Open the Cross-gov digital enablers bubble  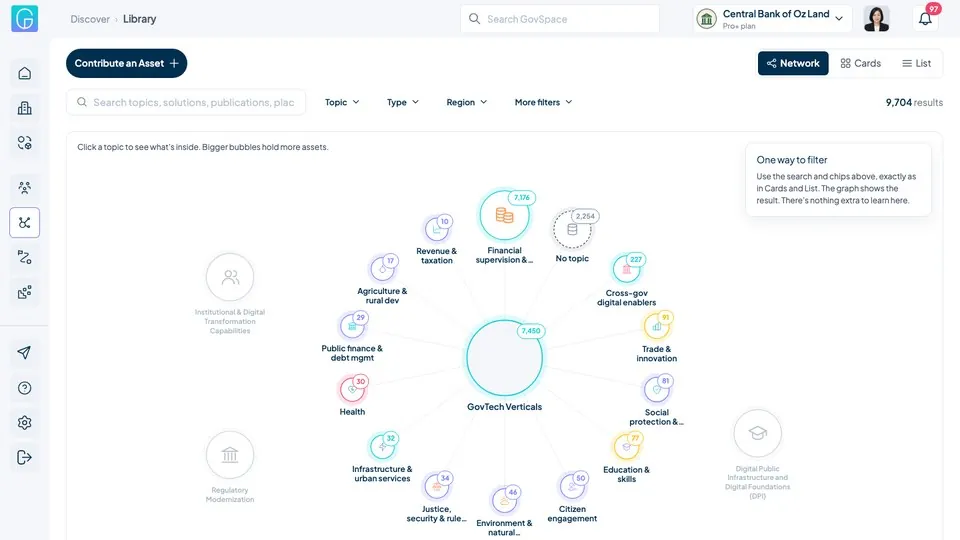(626, 269)
